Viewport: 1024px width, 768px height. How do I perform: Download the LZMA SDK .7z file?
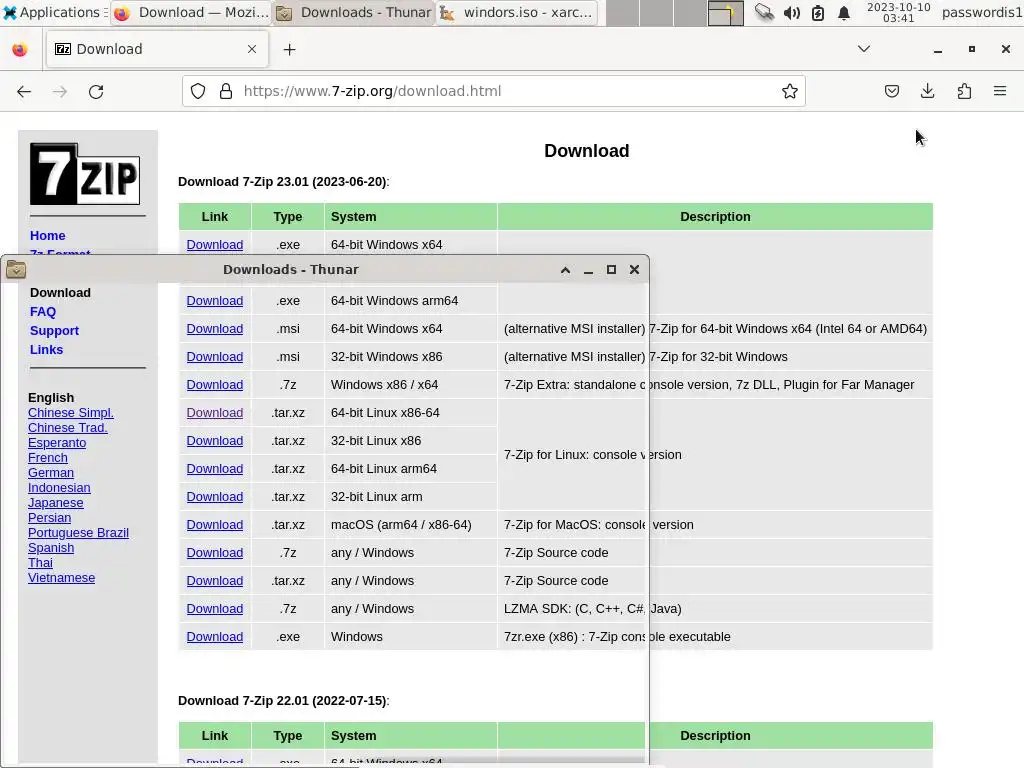coord(215,609)
